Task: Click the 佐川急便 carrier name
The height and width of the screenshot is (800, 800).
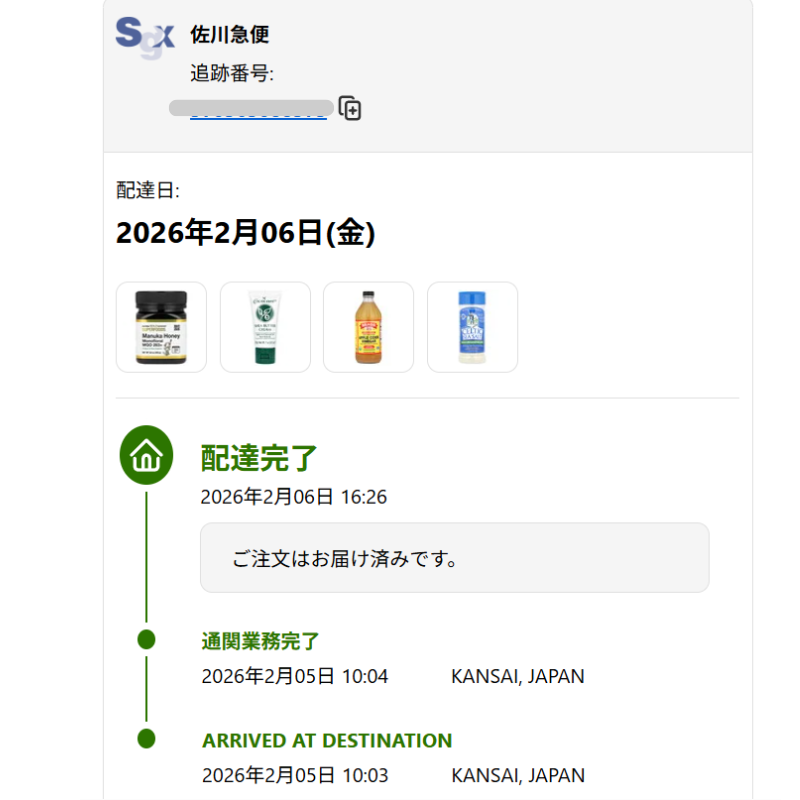Action: 230,35
